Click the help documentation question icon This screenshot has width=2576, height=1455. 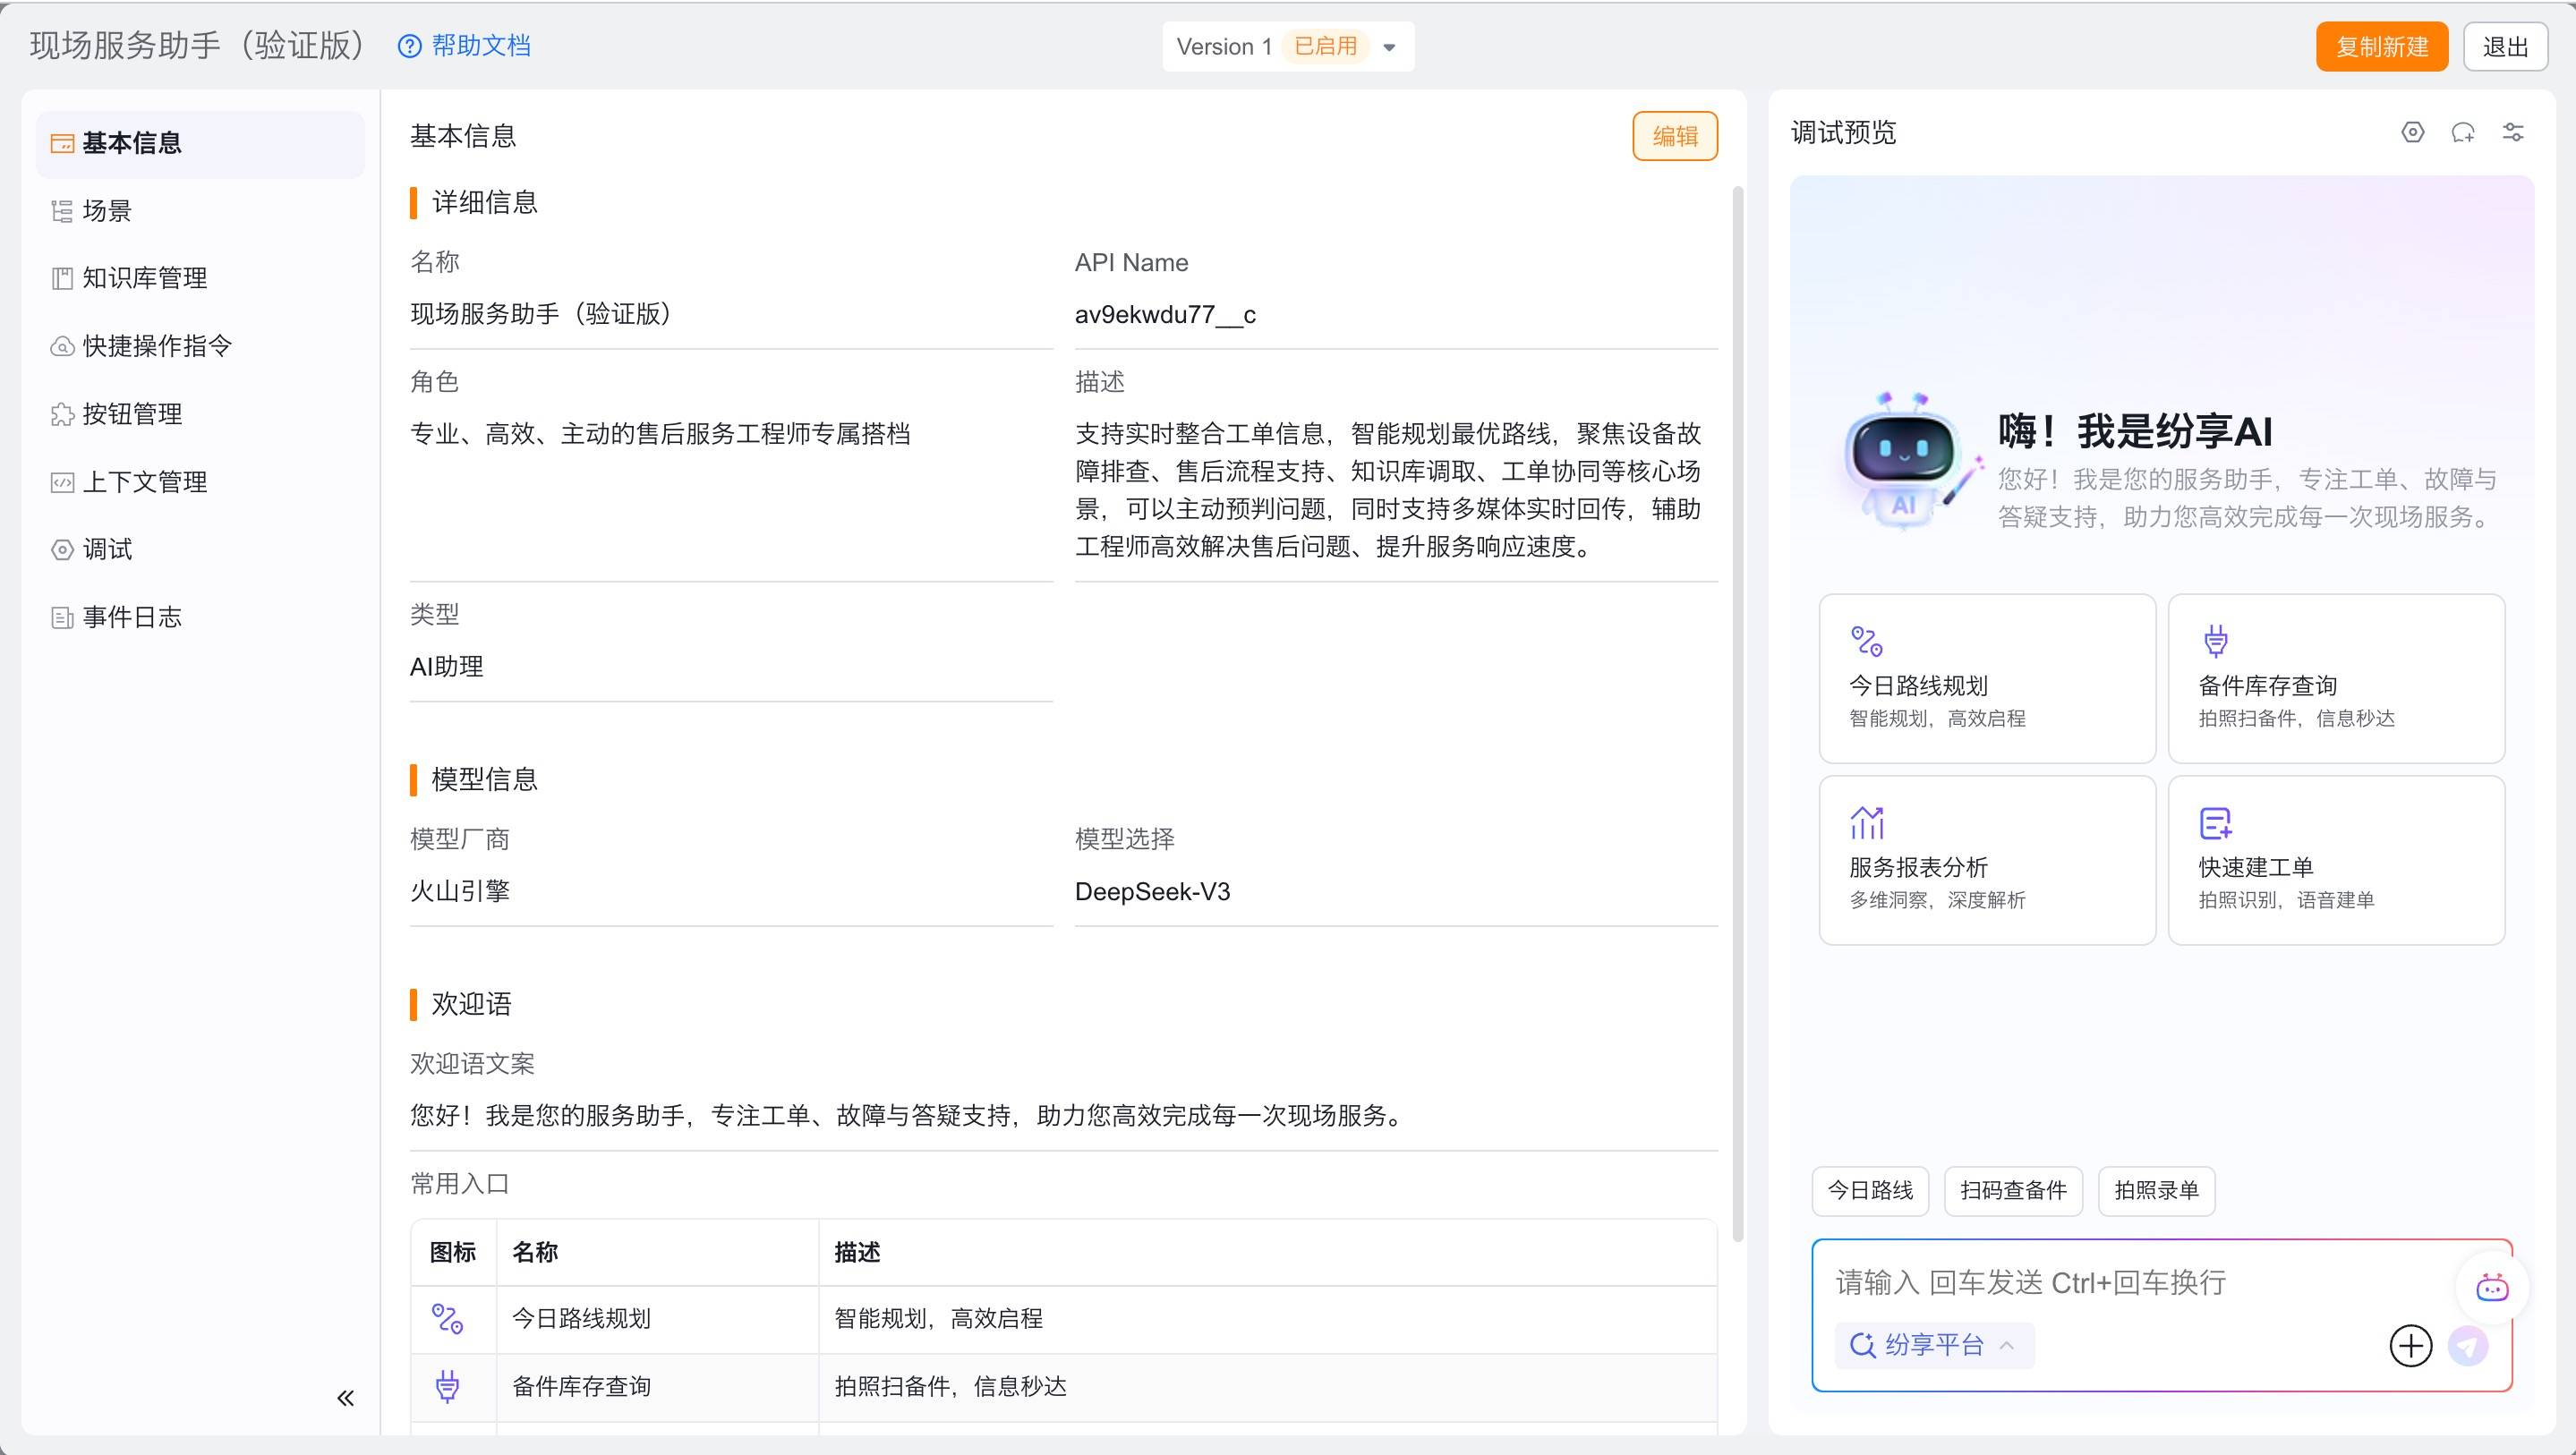[409, 46]
